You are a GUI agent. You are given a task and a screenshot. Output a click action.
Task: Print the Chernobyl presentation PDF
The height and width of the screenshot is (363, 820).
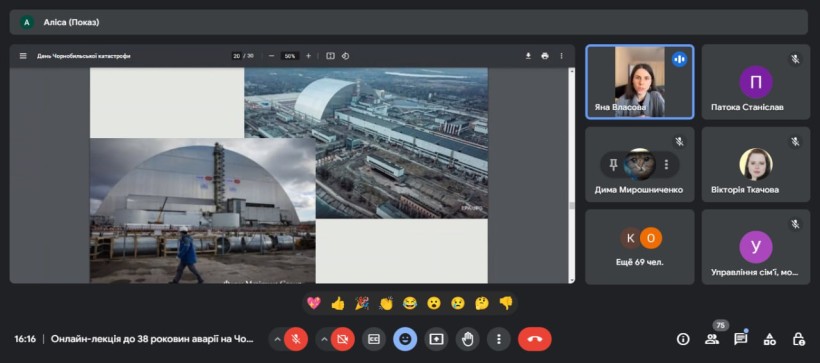pyautogui.click(x=545, y=56)
